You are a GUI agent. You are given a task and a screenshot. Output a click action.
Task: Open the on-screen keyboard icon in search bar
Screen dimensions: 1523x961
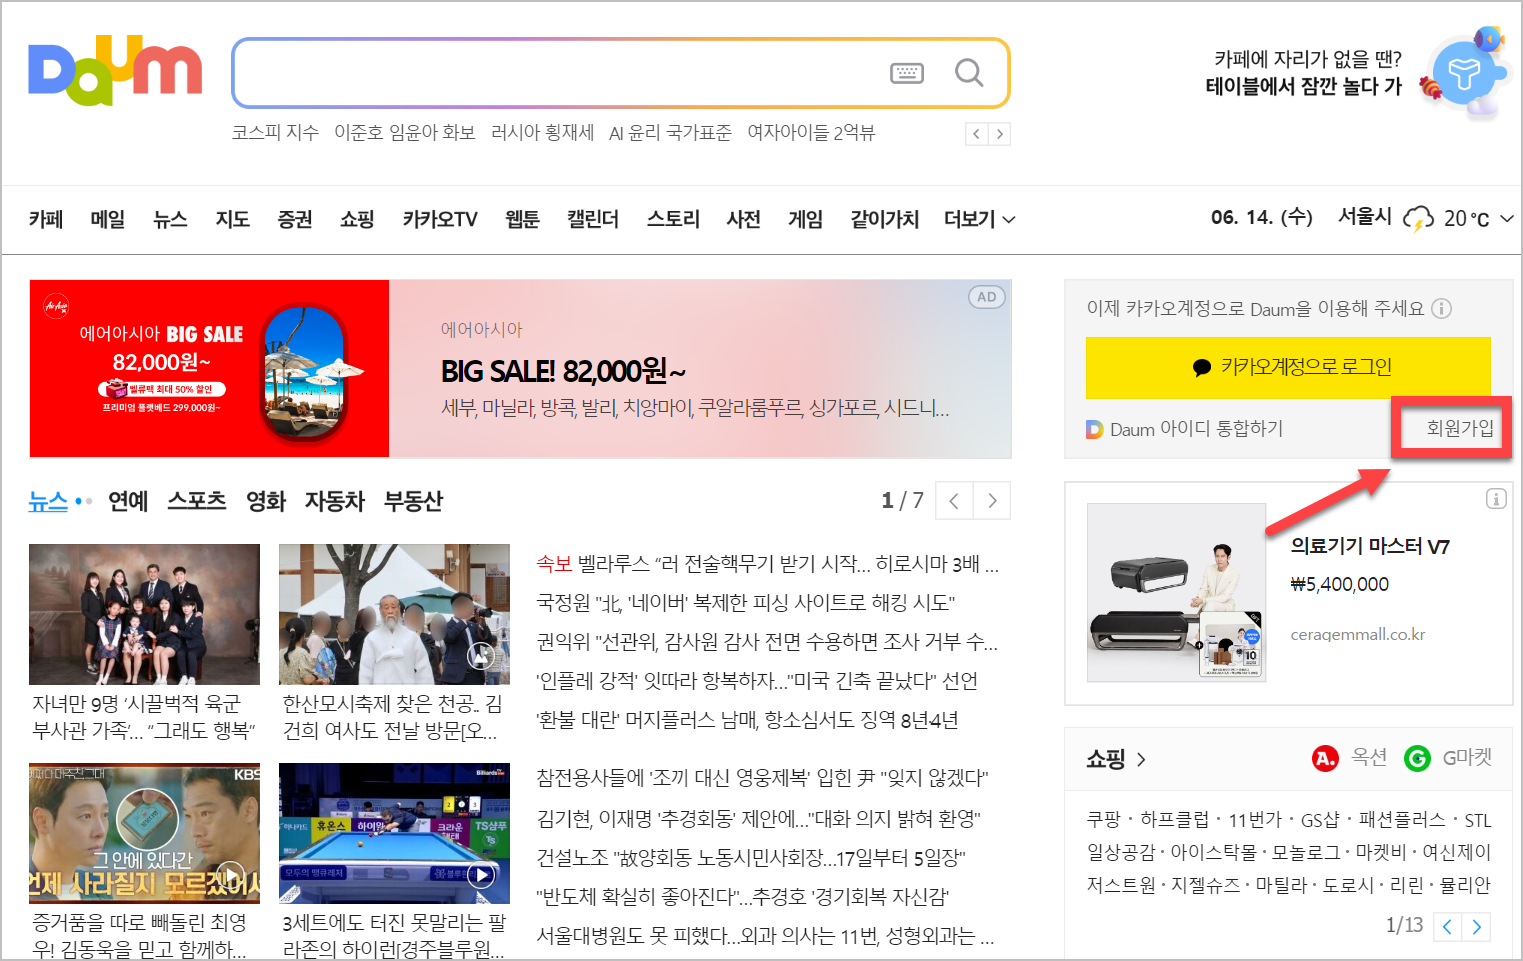coord(907,73)
